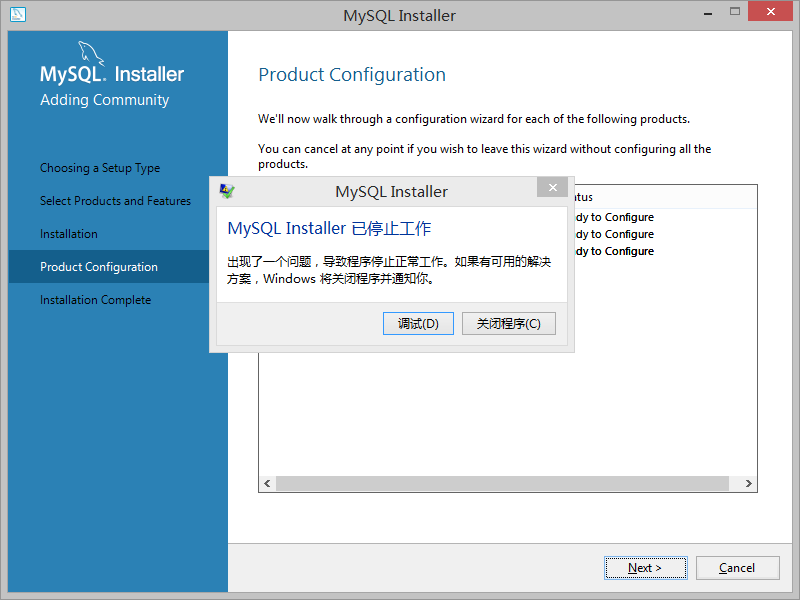Select the Product Configuration step

click(109, 266)
